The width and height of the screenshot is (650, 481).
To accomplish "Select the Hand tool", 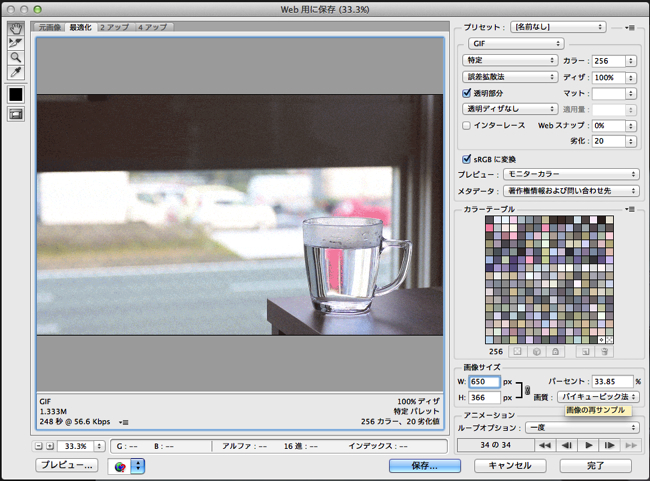I will coord(16,28).
